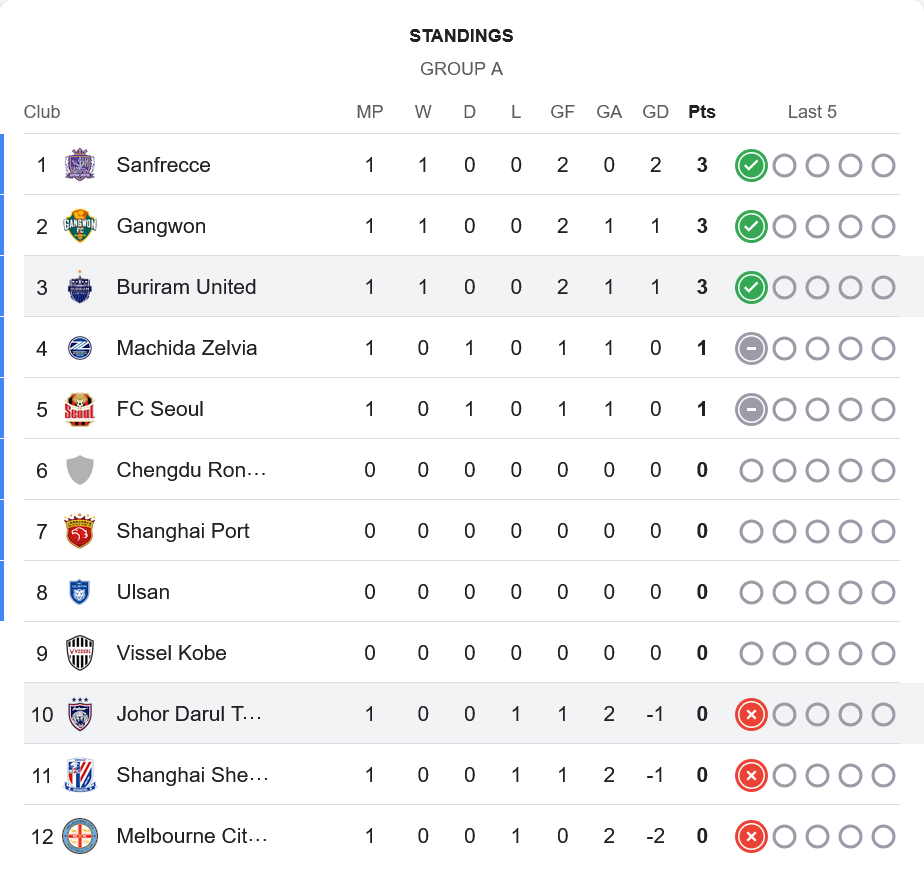Open the Gangwon team link
Viewport: 924px width, 871px height.
[x=161, y=226]
